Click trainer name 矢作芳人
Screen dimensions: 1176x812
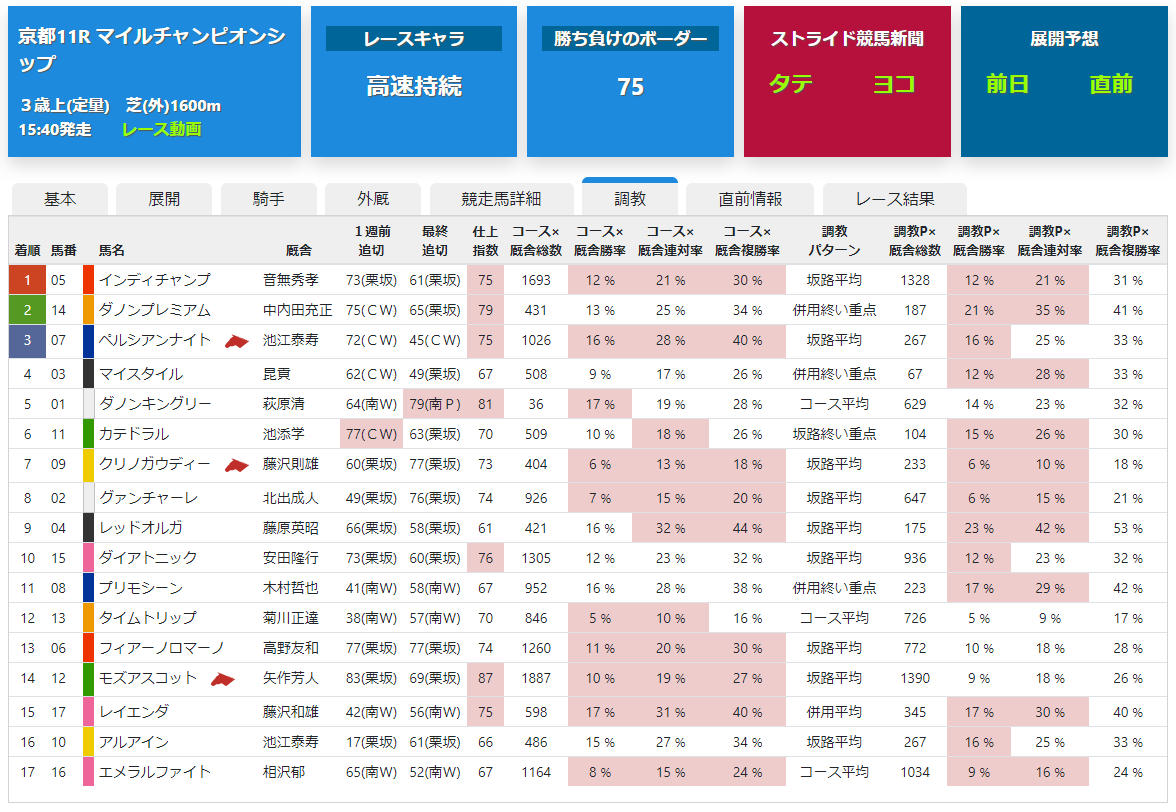(x=291, y=678)
